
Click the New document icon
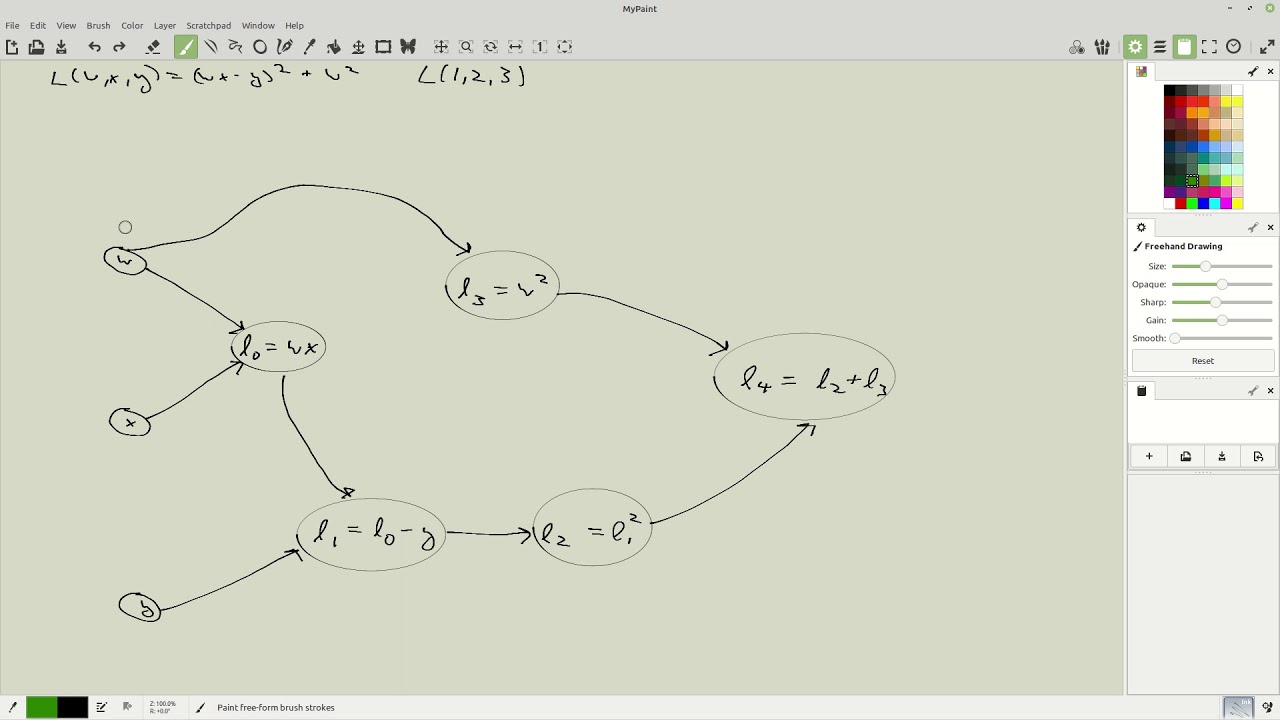pos(12,47)
